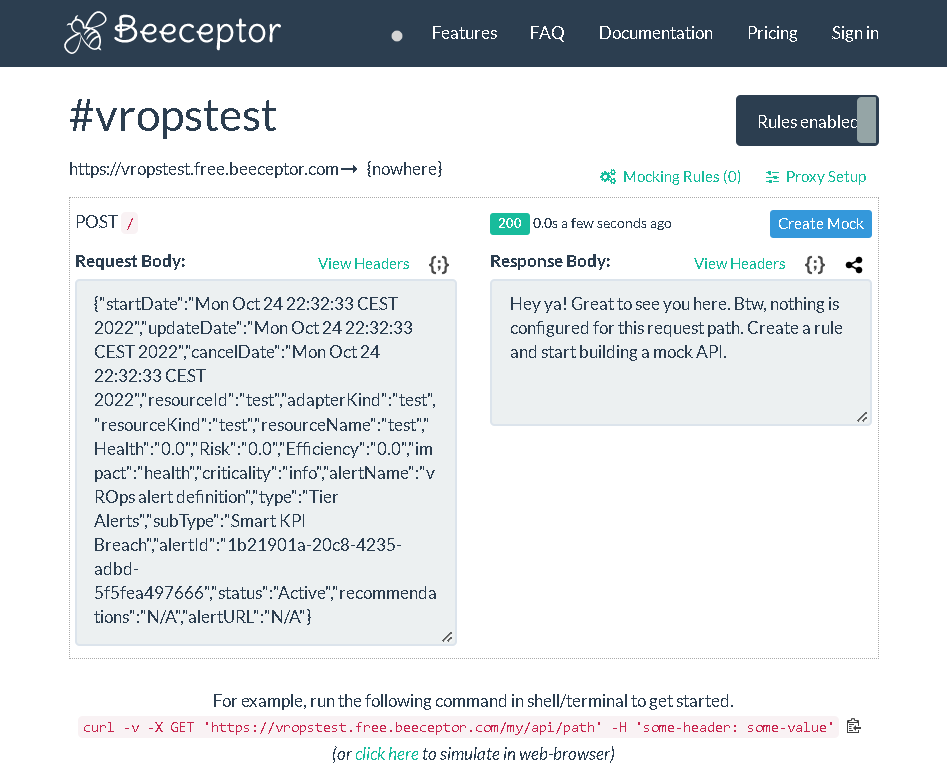Format response body with braces icon
Image resolution: width=947 pixels, height=770 pixels.
pyautogui.click(x=815, y=265)
